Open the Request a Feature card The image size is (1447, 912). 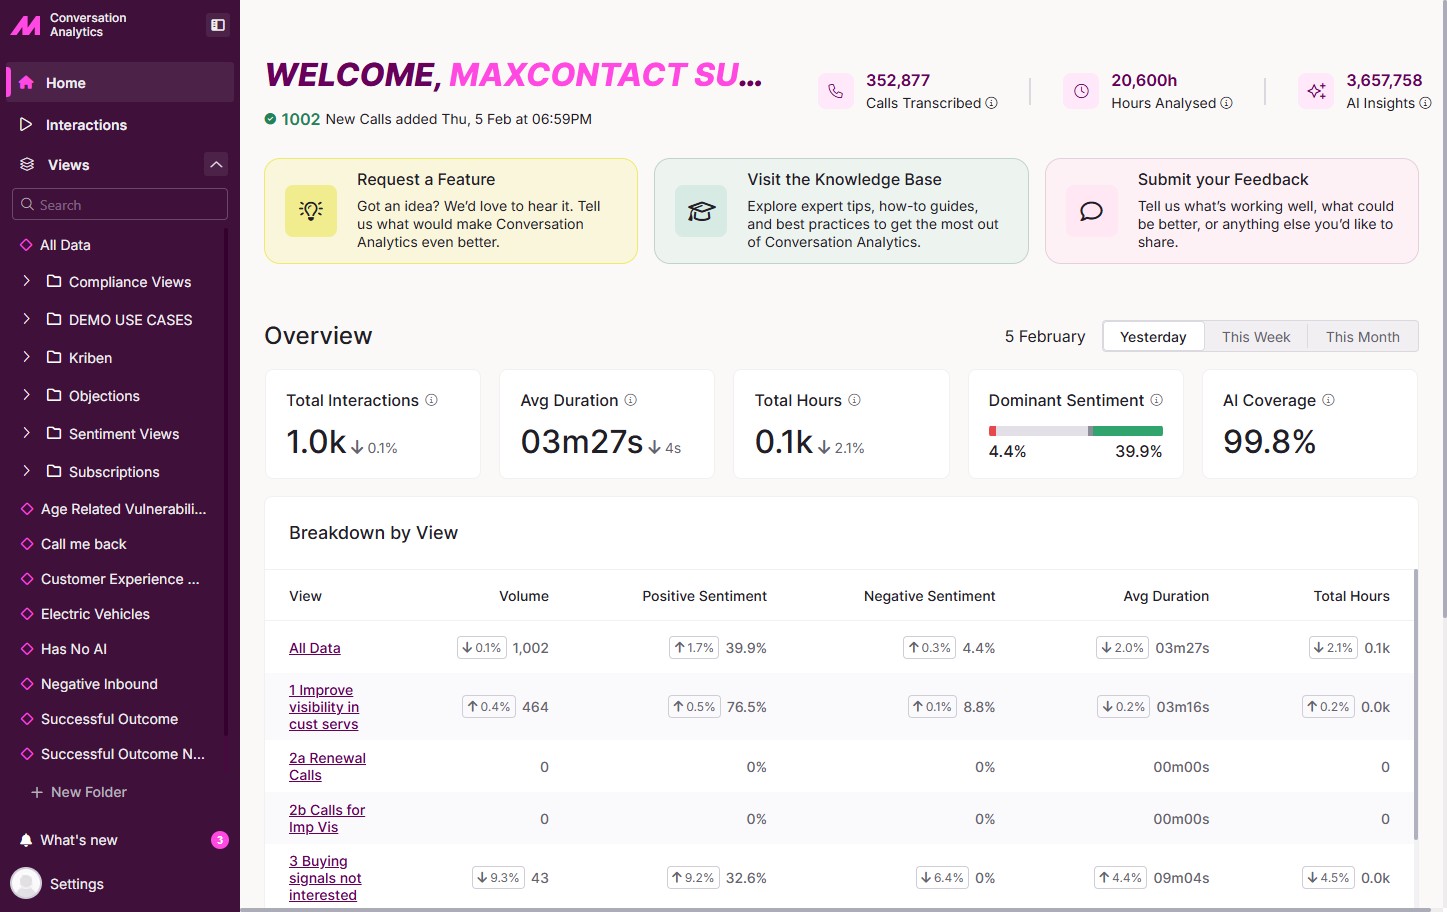(x=451, y=211)
